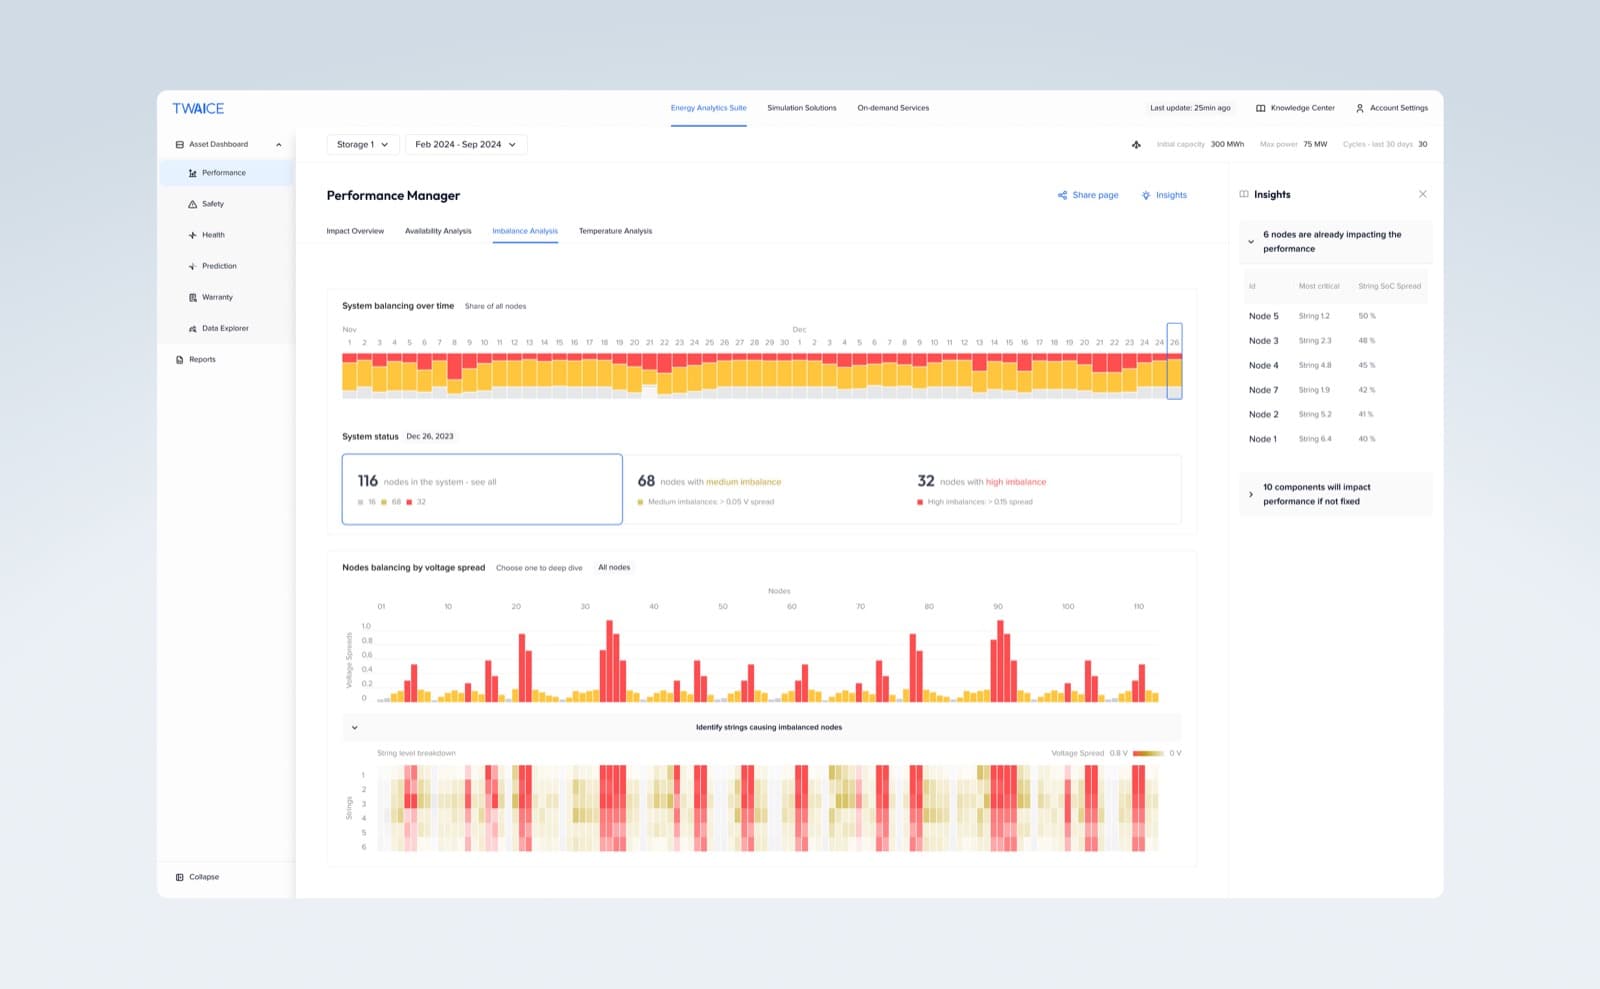Screen dimensions: 1600x989
Task: Open the Prediction page in sidebar
Action: pyautogui.click(x=226, y=266)
